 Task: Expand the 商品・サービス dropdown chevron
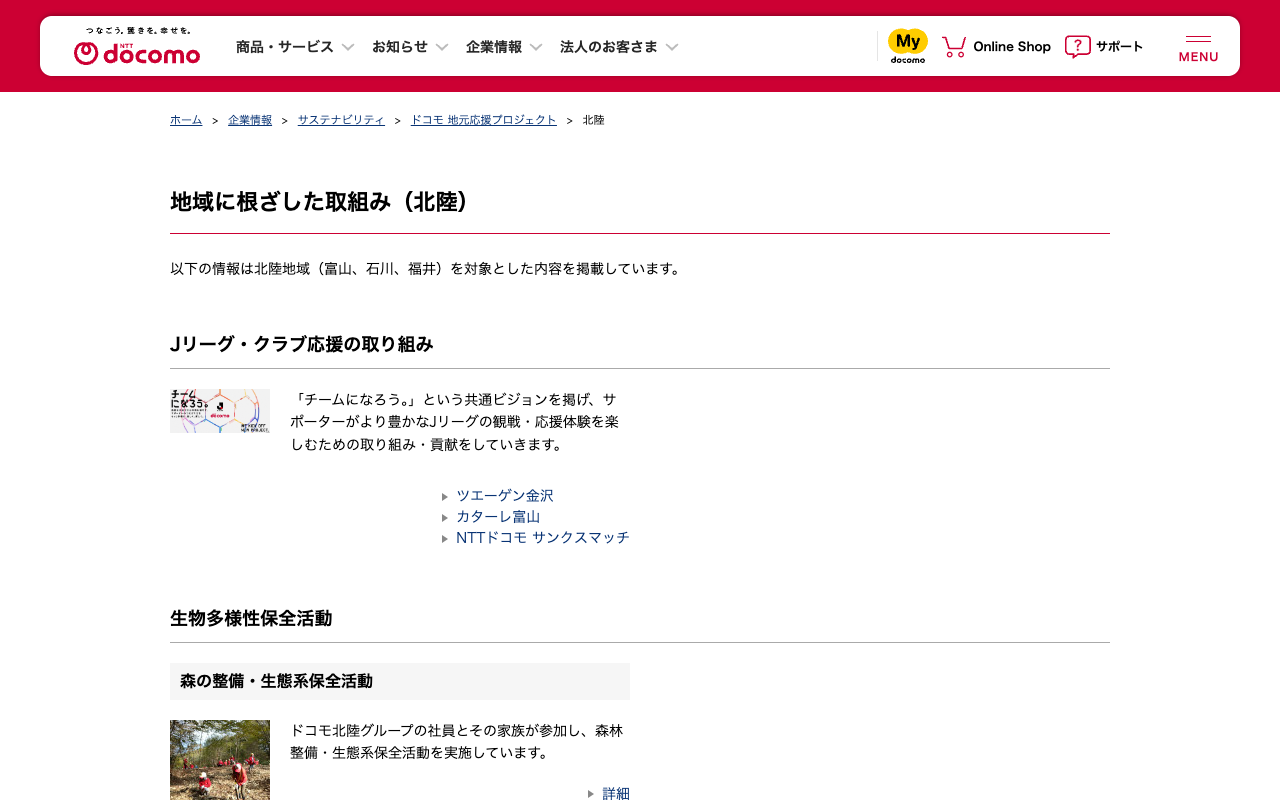tap(348, 47)
